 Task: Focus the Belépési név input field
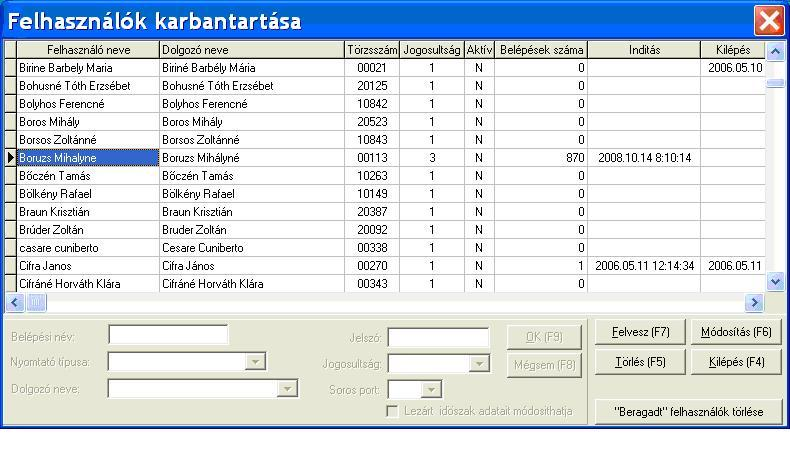pyautogui.click(x=168, y=335)
